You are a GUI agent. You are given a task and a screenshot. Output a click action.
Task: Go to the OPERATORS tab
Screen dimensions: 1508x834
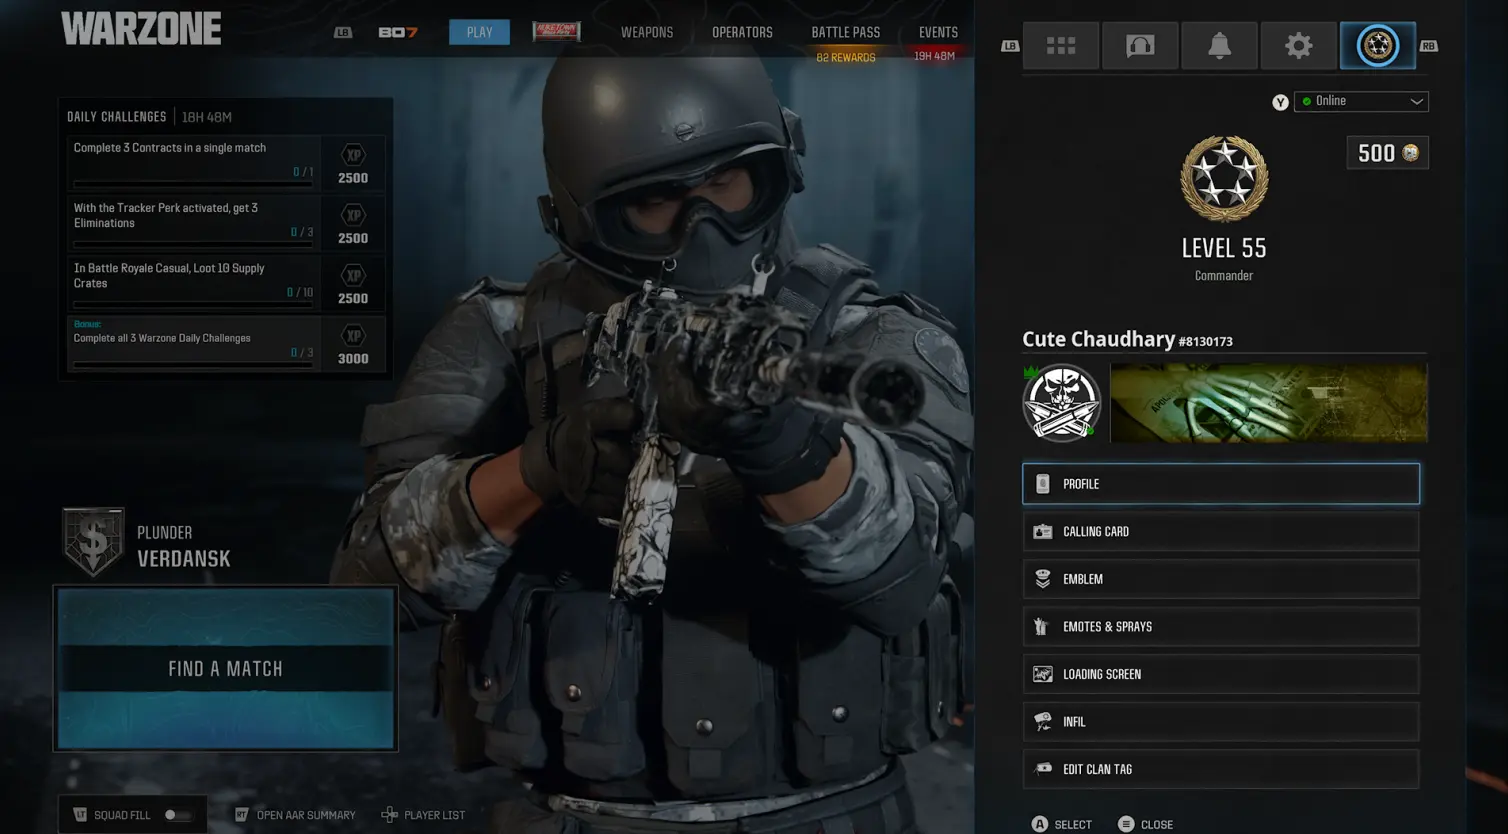[x=742, y=33]
